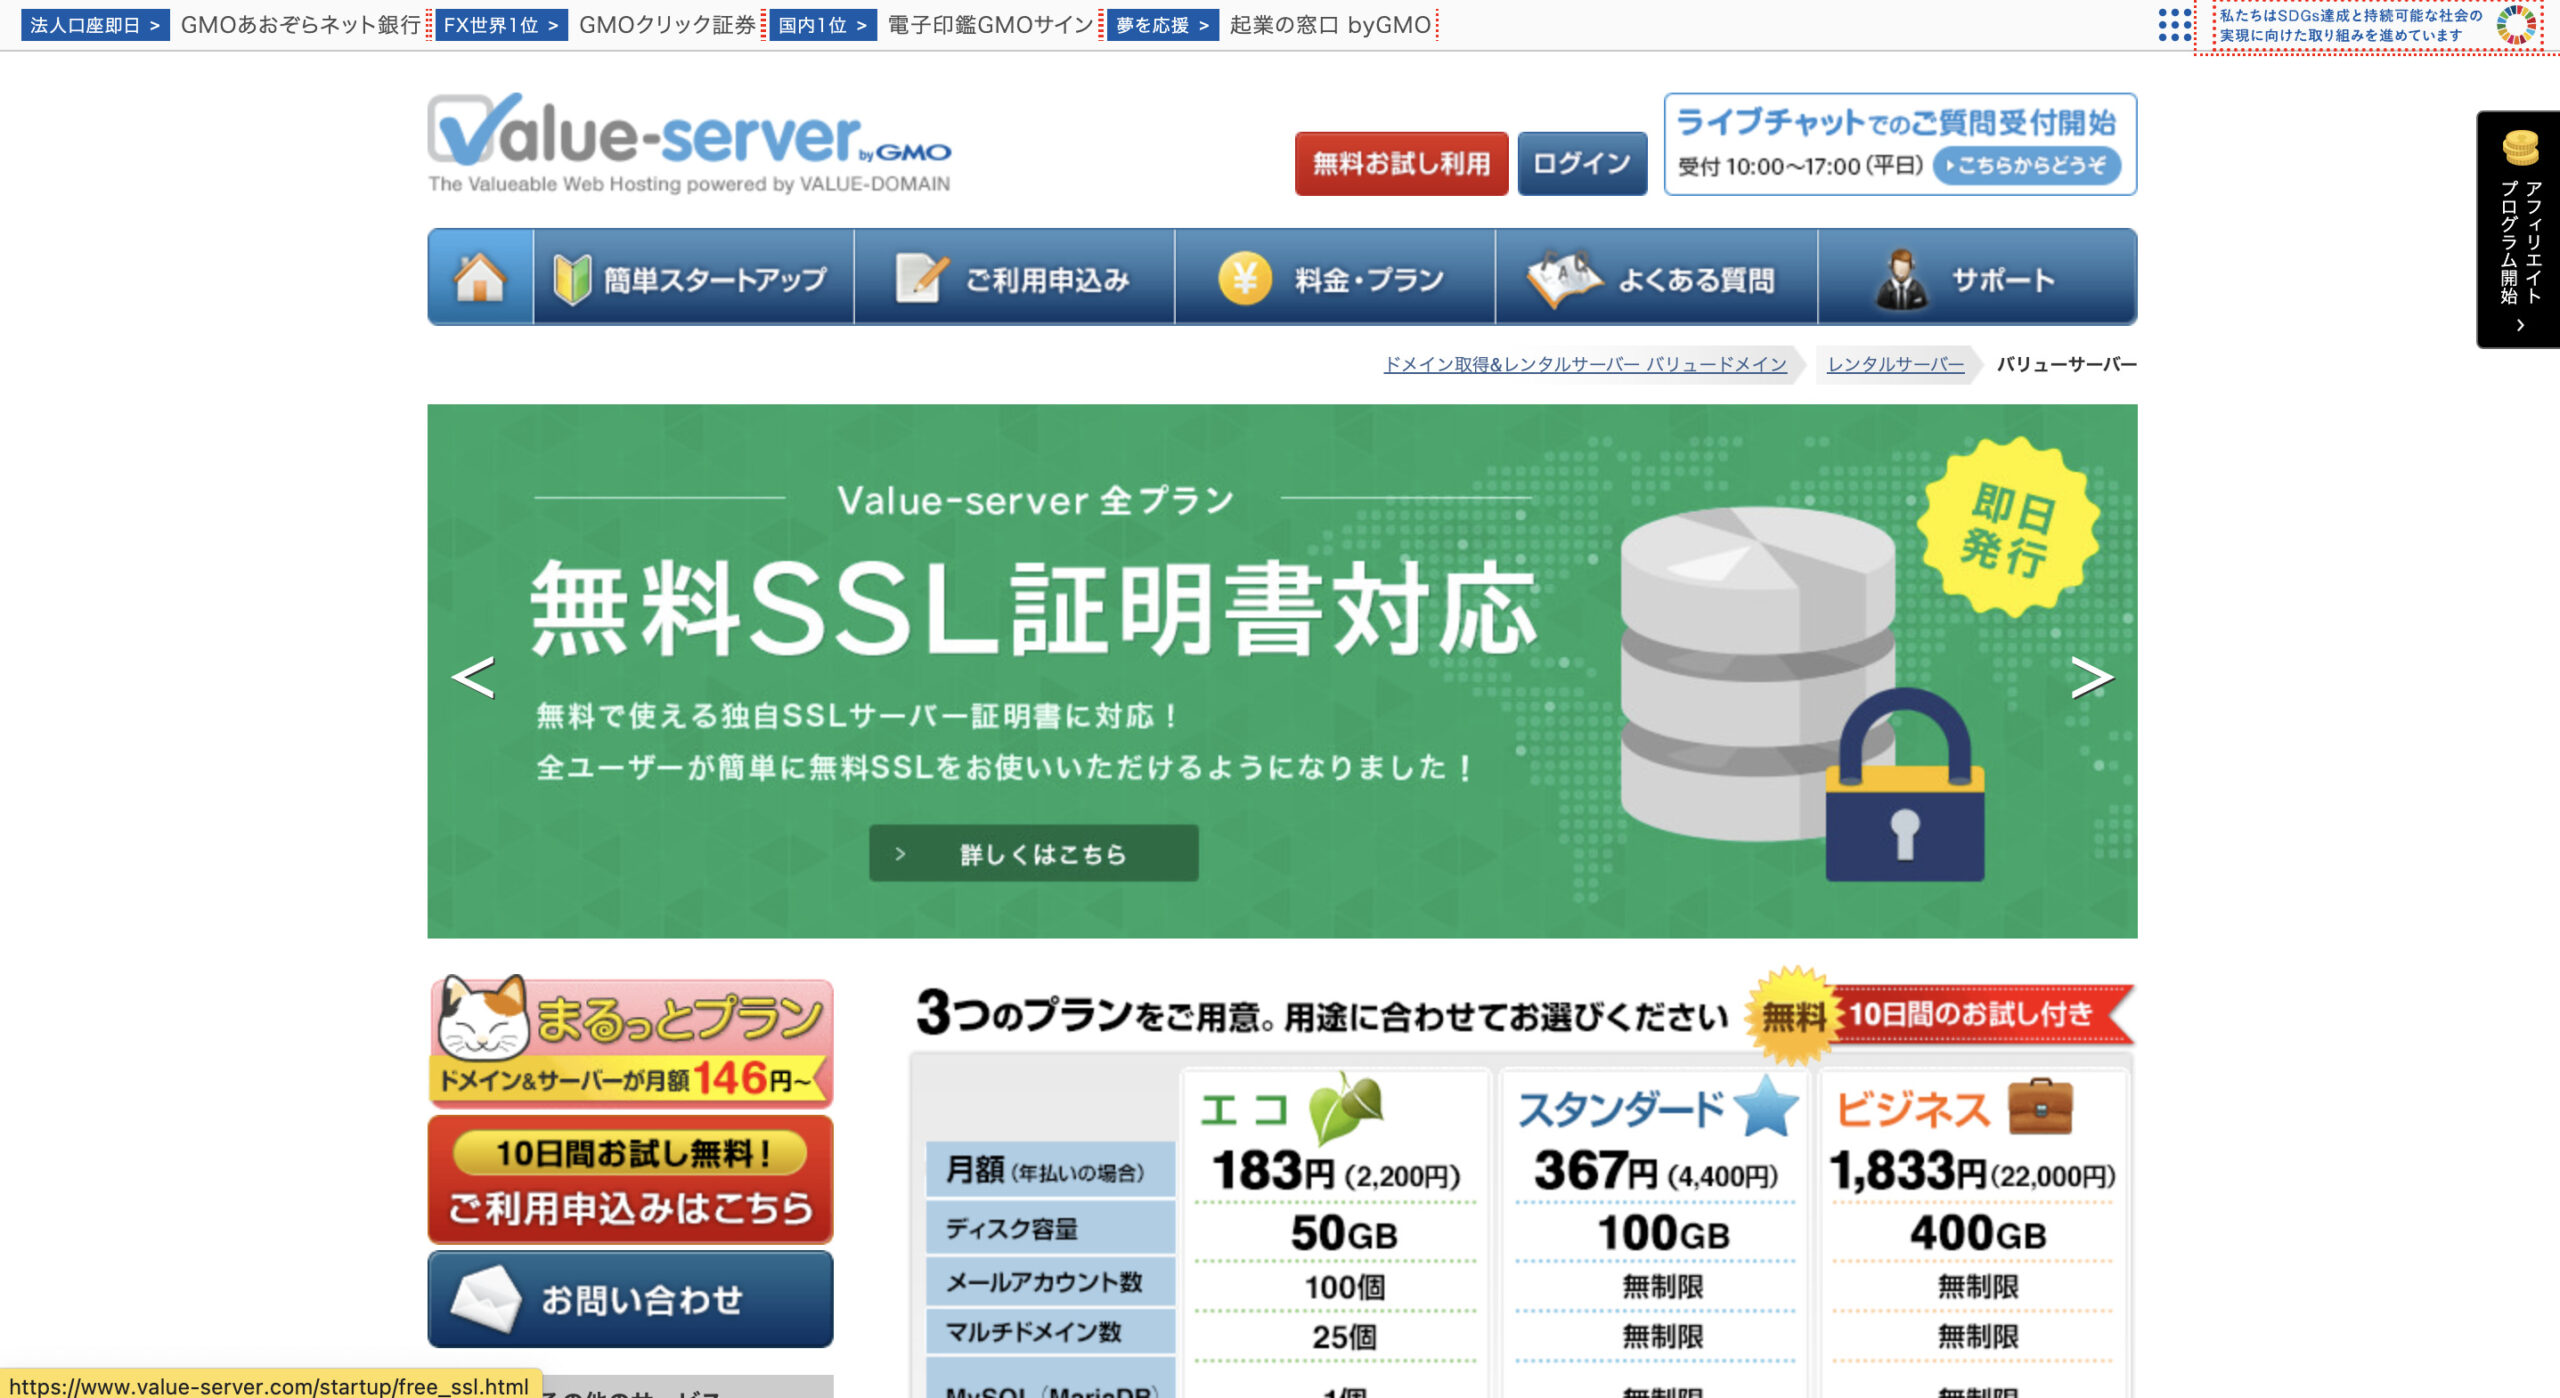Show next banner slide arrow
The width and height of the screenshot is (2560, 1398).
[2092, 677]
